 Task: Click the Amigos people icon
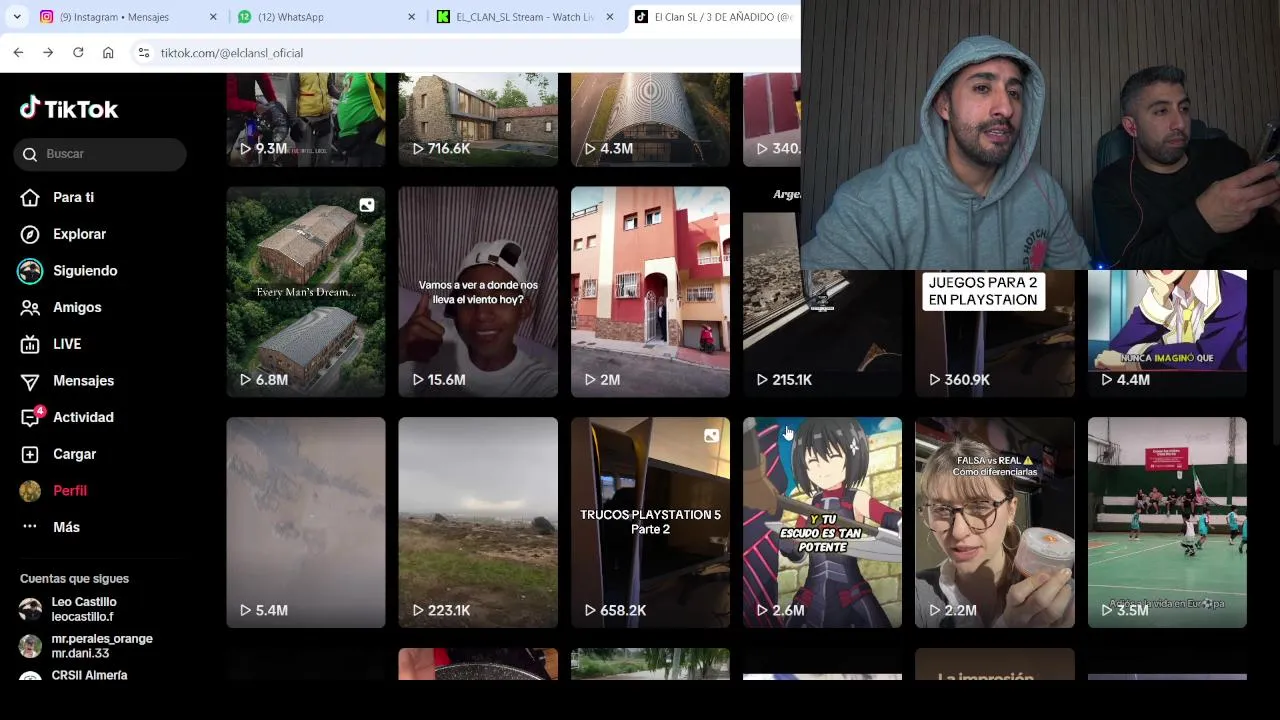pyautogui.click(x=31, y=307)
